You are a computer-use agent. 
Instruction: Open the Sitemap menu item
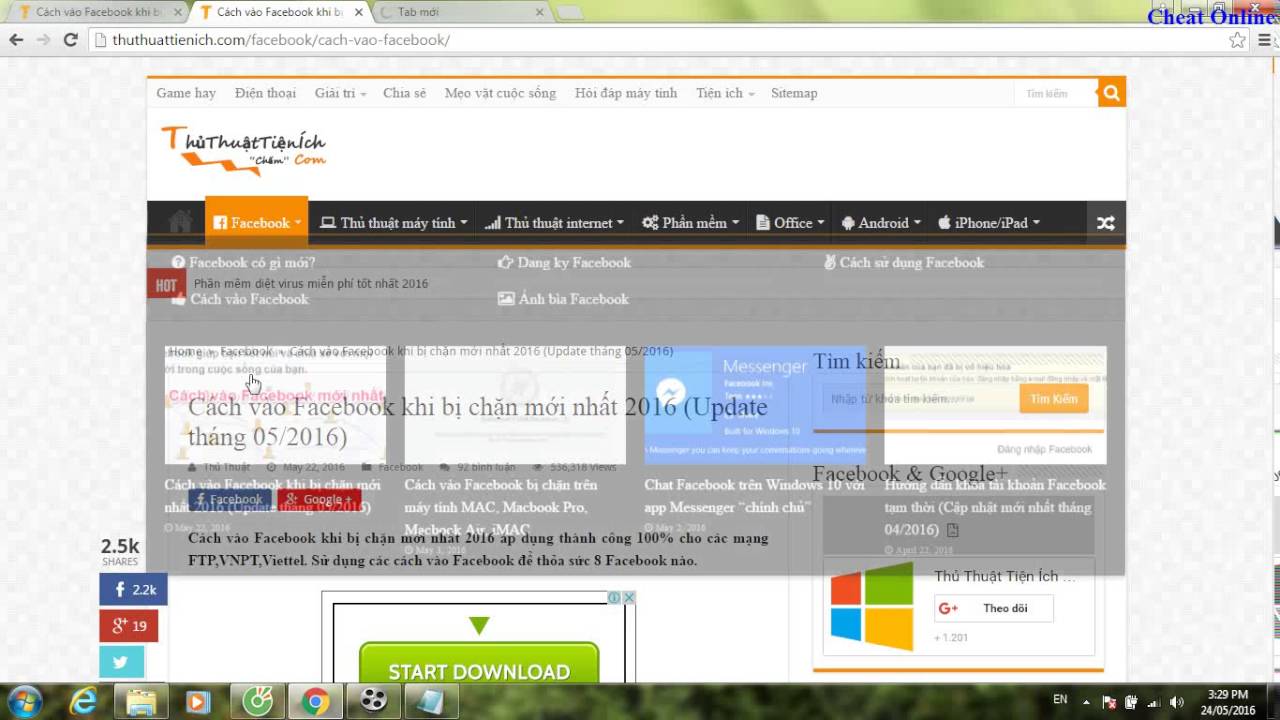(794, 93)
